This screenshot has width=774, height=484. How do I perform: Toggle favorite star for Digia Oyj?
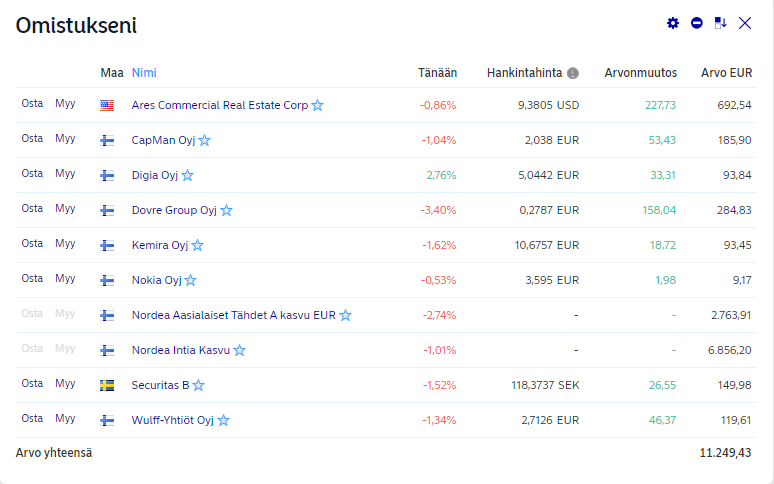click(x=187, y=176)
